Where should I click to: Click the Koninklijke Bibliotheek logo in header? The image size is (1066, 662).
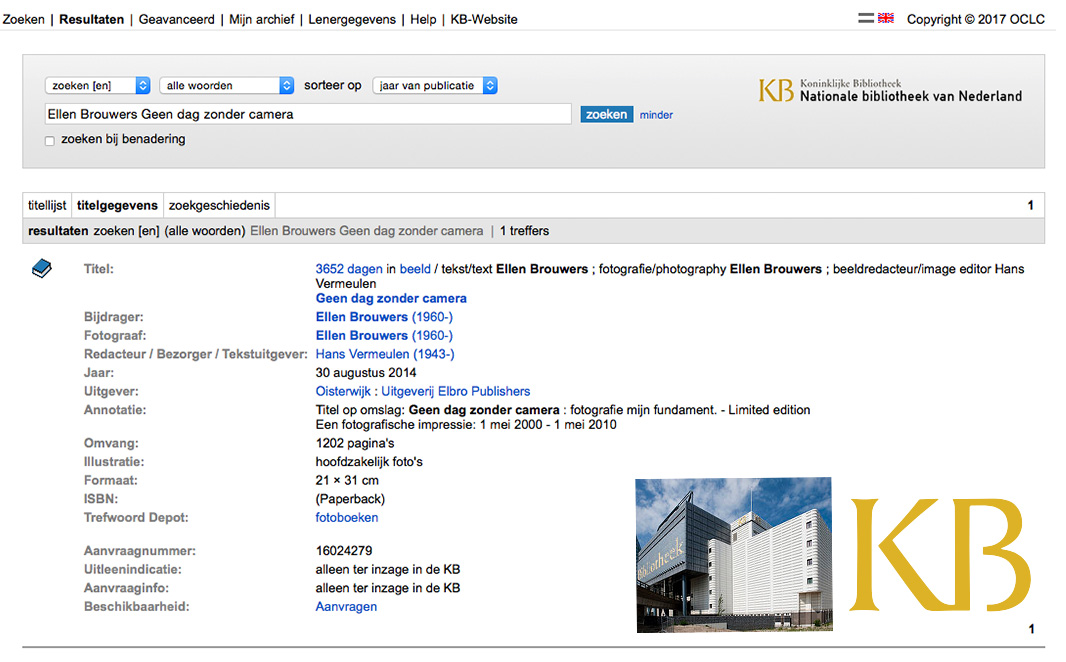point(890,91)
